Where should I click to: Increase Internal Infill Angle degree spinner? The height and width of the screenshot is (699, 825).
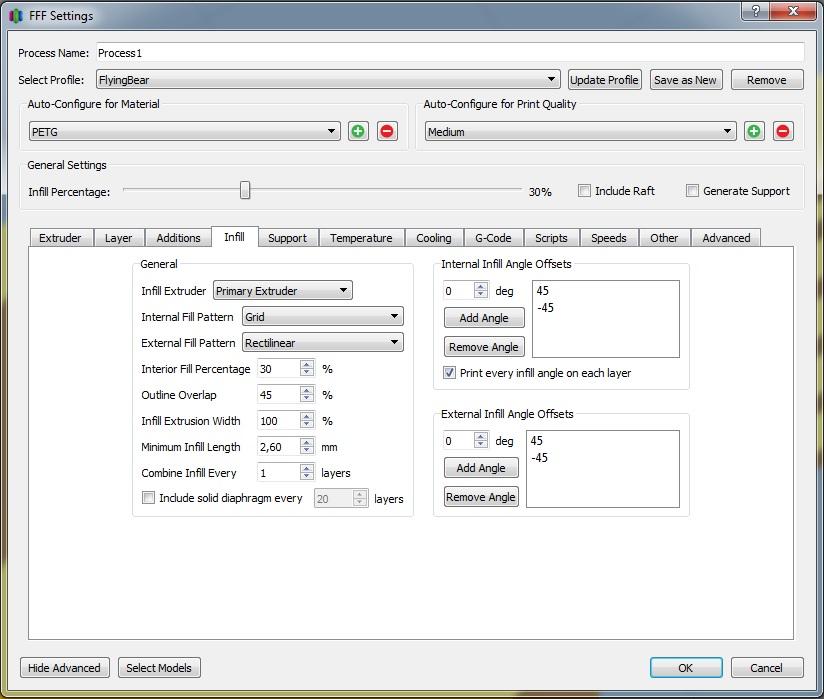[x=481, y=286]
